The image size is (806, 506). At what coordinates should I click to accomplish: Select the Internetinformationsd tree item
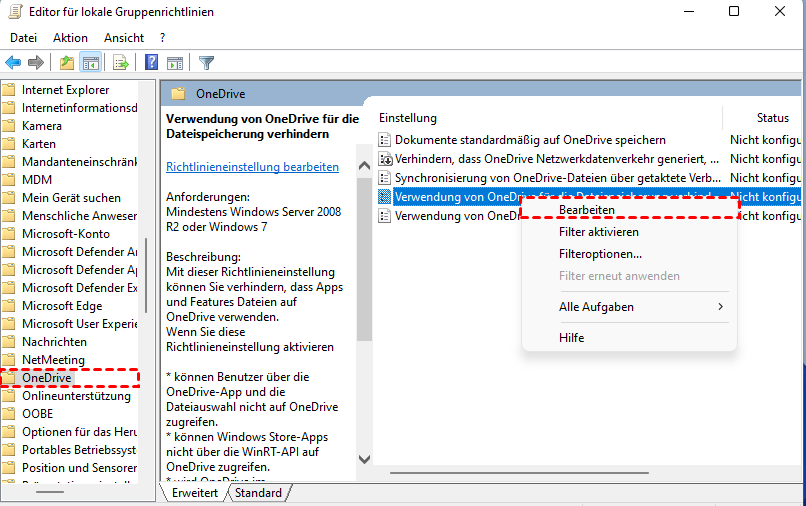pyautogui.click(x=80, y=108)
